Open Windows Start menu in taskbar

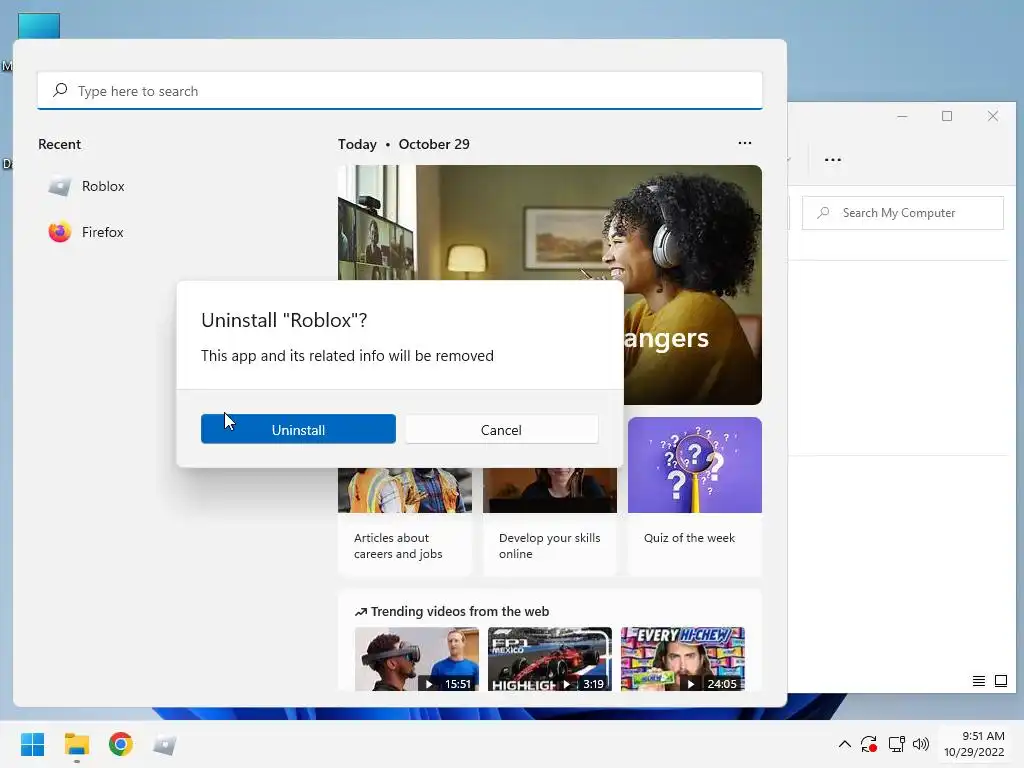pyautogui.click(x=33, y=744)
